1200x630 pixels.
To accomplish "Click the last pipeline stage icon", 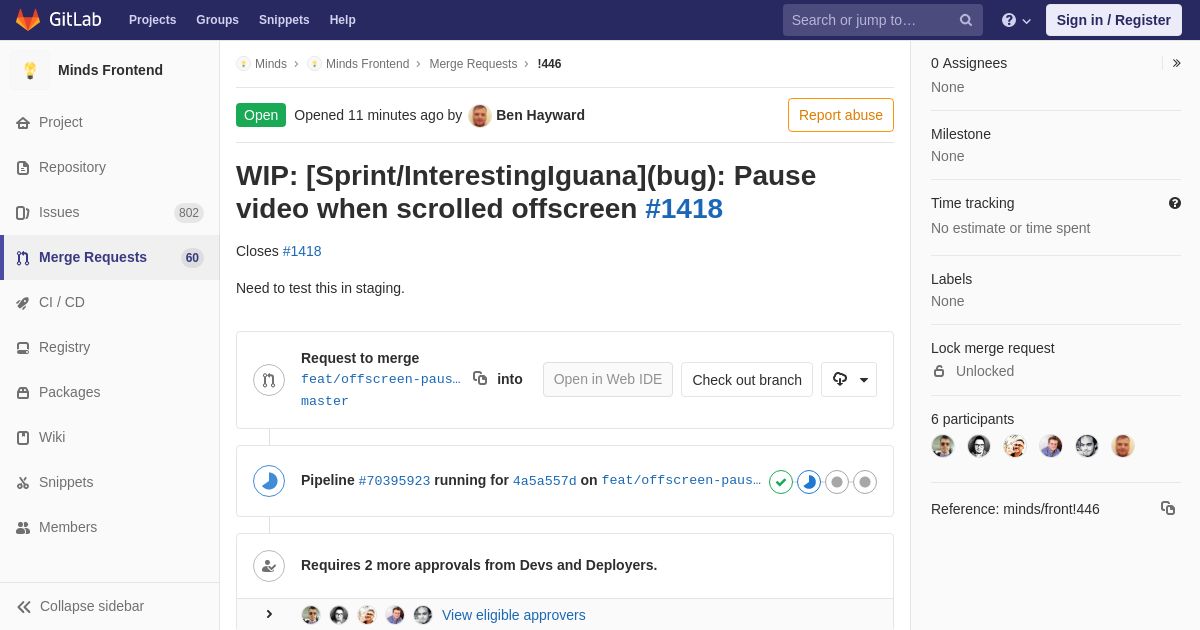I will [x=865, y=482].
